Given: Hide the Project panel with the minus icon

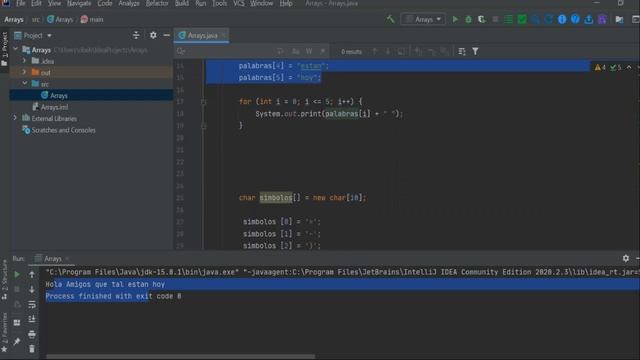Looking at the screenshot, I should pos(167,36).
